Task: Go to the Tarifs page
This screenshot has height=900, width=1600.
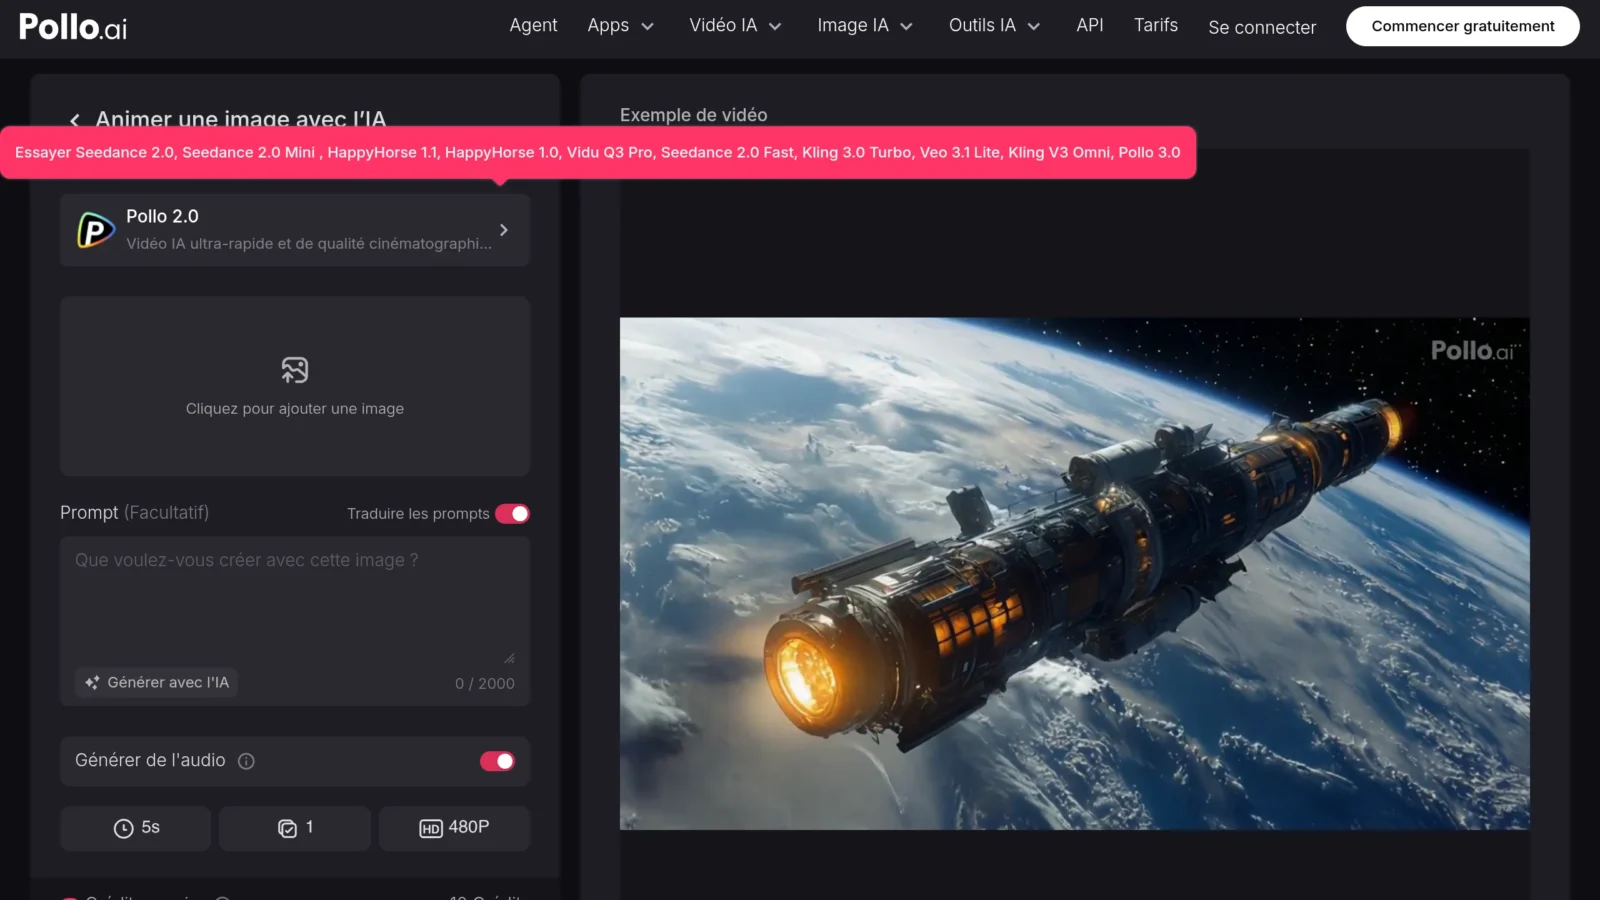Action: [x=1156, y=26]
